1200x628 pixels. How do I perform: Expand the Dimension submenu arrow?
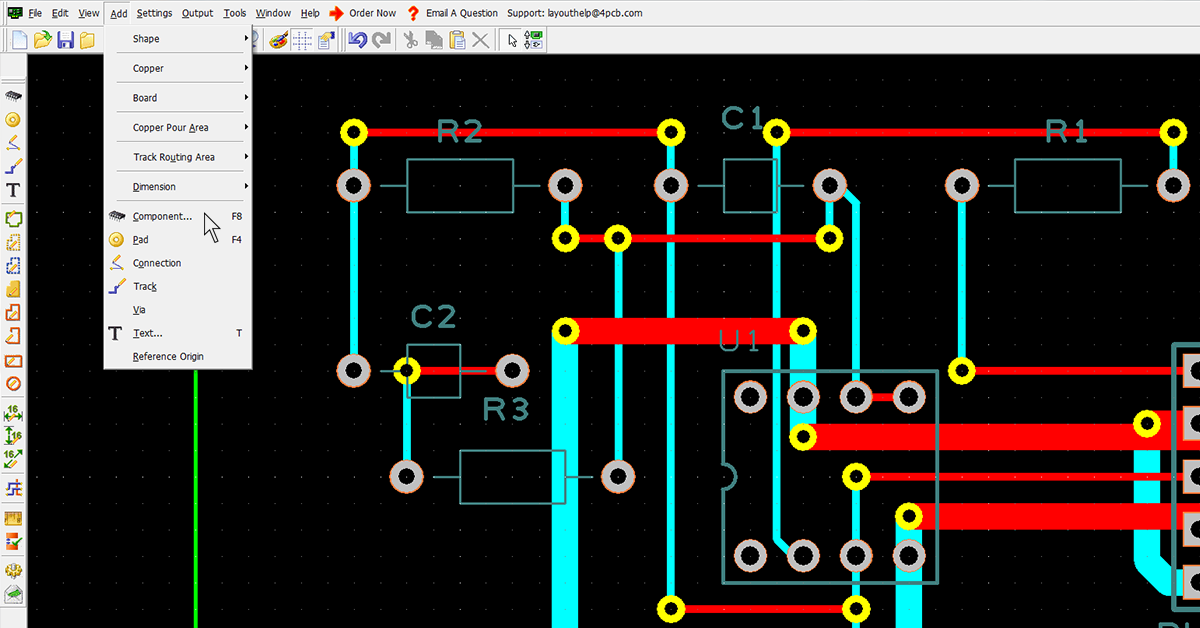click(246, 186)
